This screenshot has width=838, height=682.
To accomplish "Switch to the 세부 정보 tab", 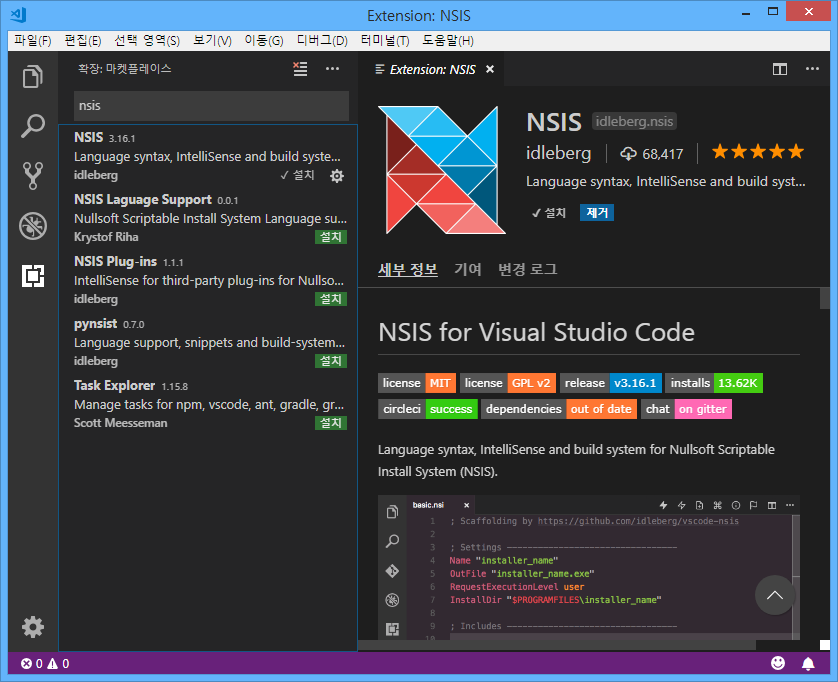I will point(408,269).
